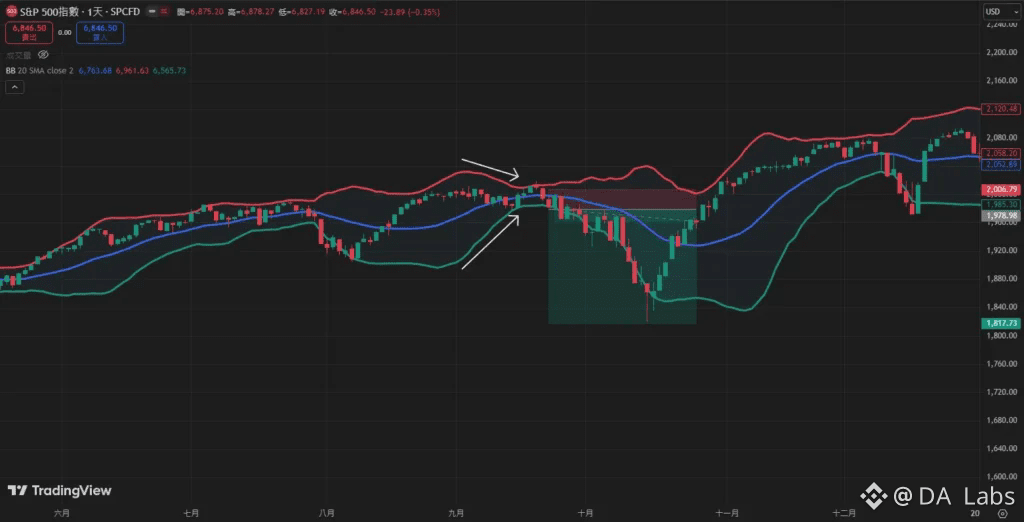The image size is (1024, 522).
Task: Click the 六月 time axis label
Action: pyautogui.click(x=61, y=513)
